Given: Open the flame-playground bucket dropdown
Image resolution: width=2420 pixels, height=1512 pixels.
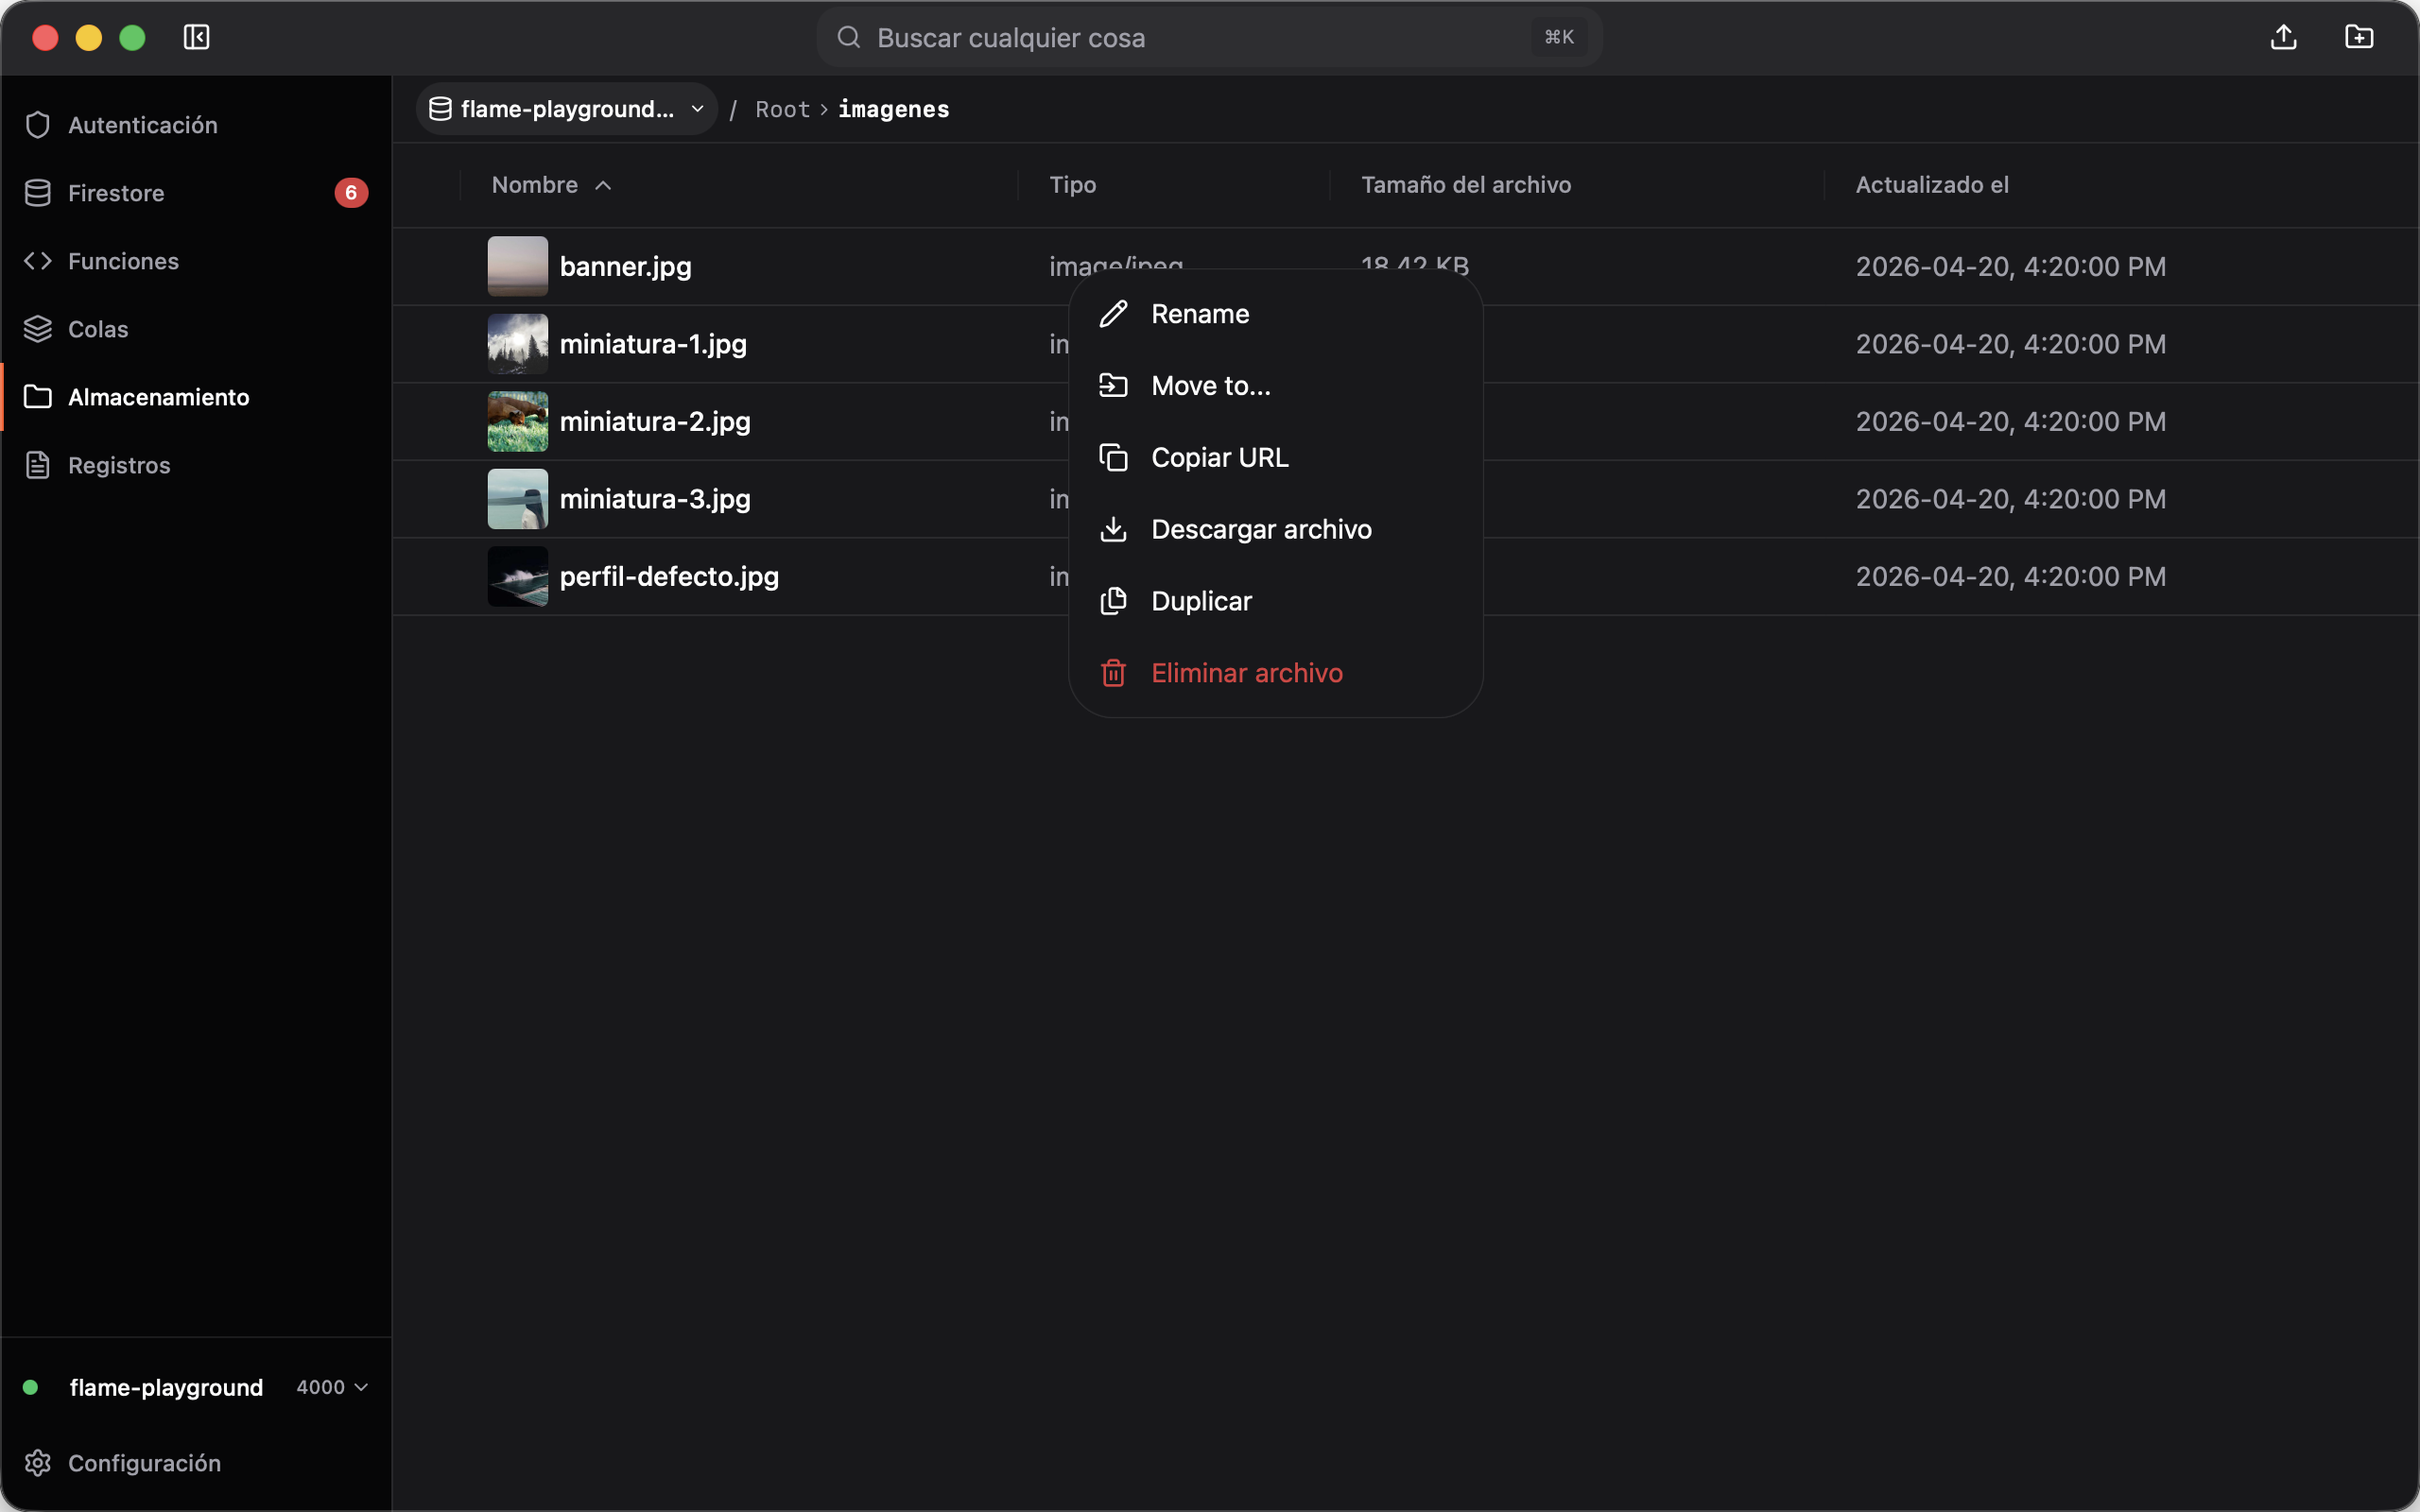Looking at the screenshot, I should tap(567, 109).
